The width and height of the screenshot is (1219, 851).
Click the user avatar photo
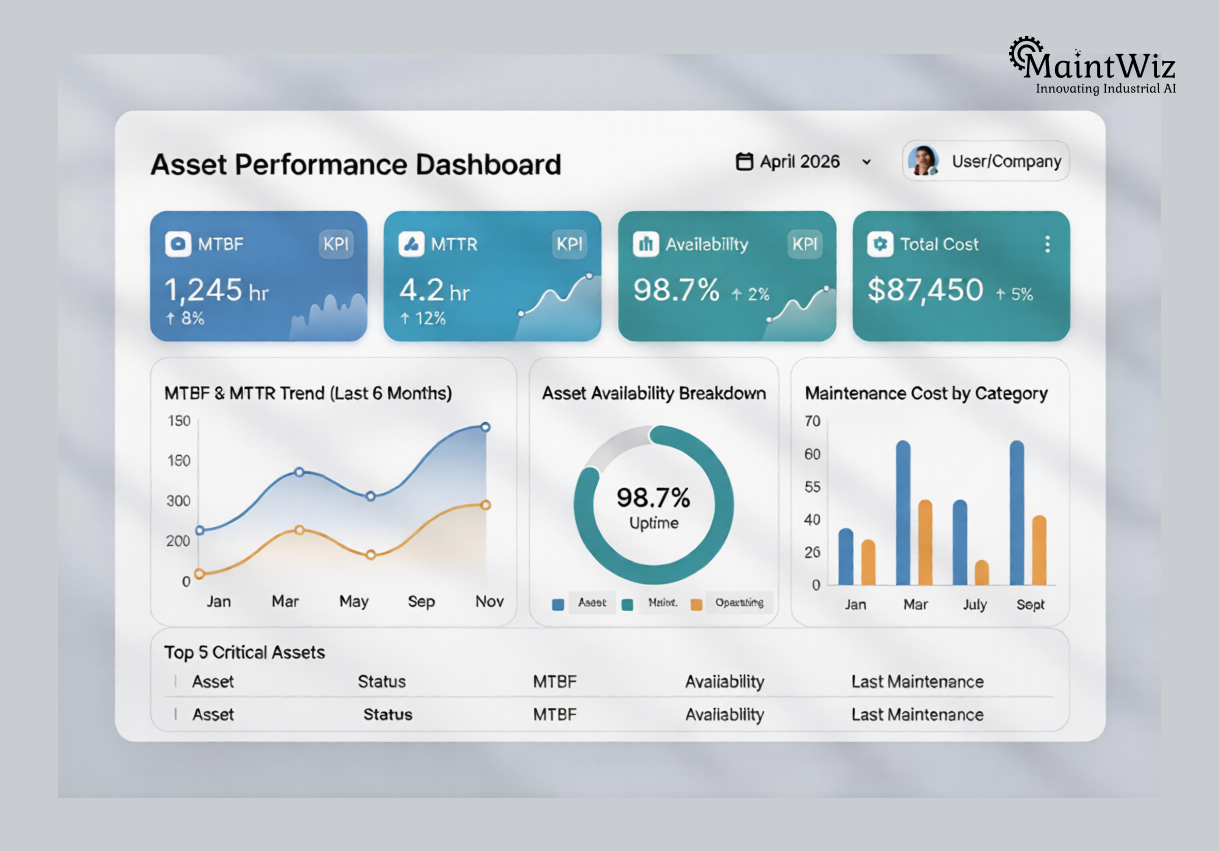[x=922, y=160]
